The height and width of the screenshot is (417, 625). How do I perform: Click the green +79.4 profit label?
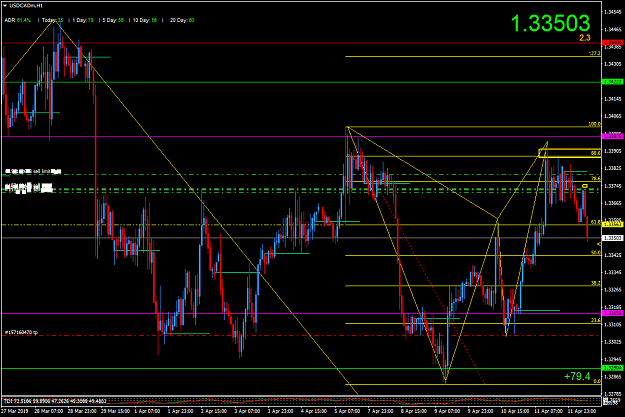pyautogui.click(x=577, y=376)
